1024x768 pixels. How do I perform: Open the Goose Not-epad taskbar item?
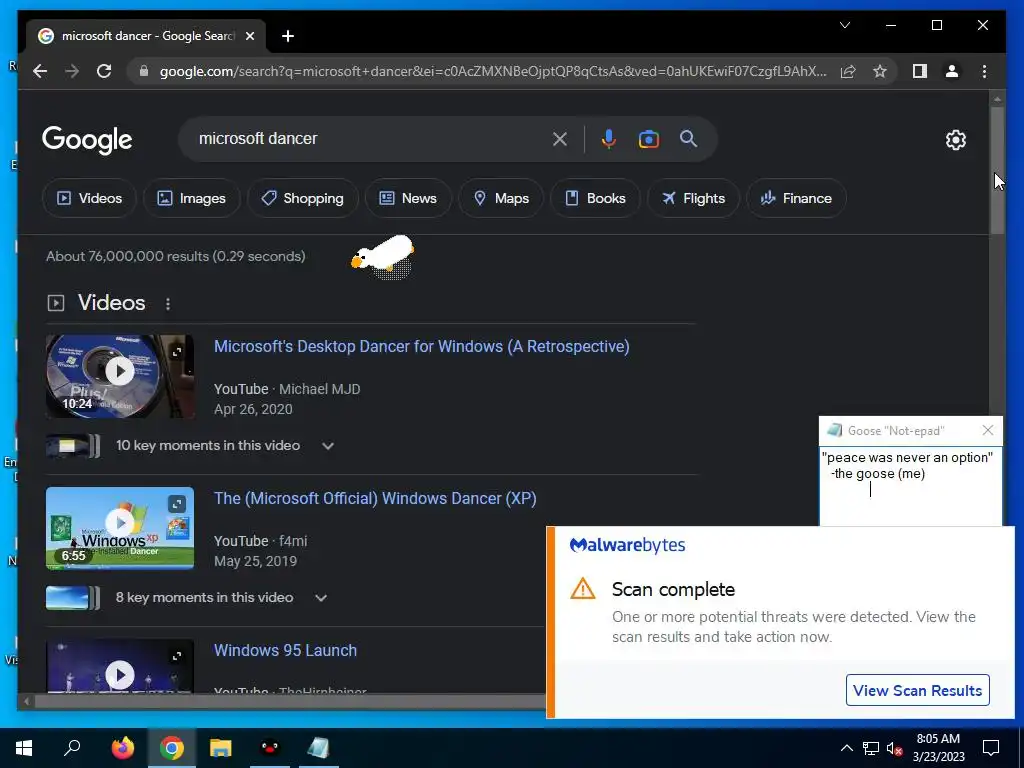coord(318,748)
